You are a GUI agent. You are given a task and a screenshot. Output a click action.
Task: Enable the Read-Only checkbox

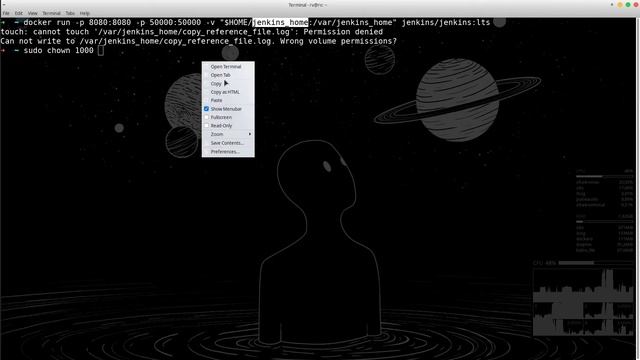click(x=207, y=126)
